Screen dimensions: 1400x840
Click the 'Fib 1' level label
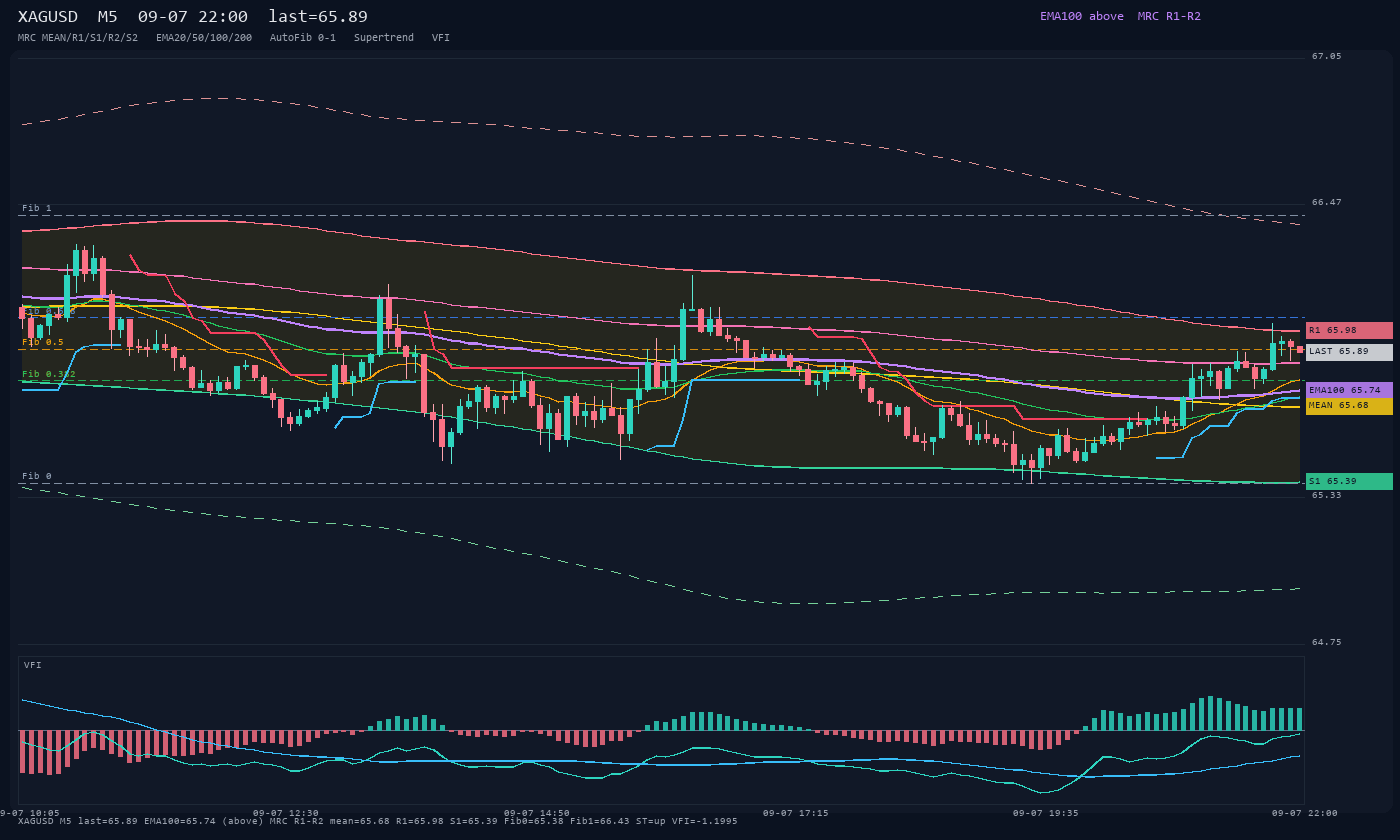[37, 208]
